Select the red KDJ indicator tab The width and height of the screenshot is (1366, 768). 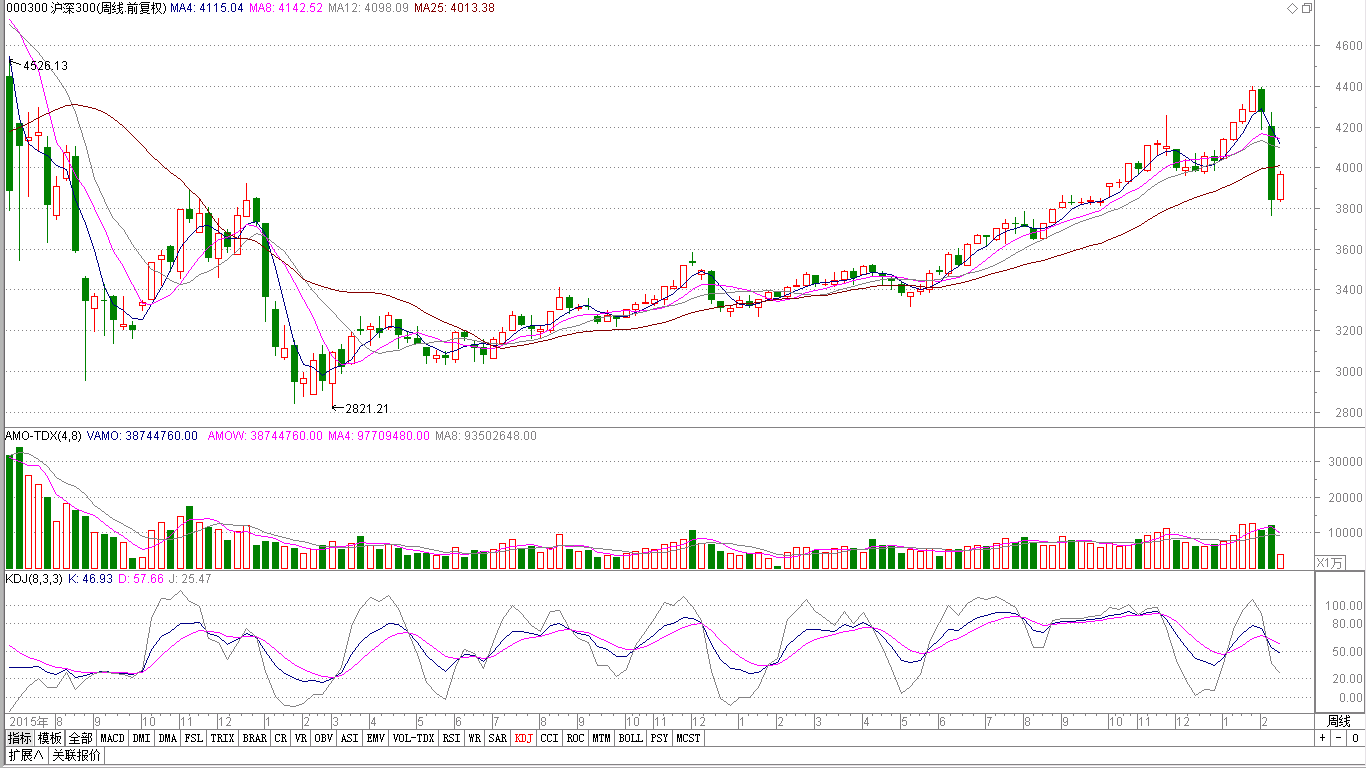[524, 738]
